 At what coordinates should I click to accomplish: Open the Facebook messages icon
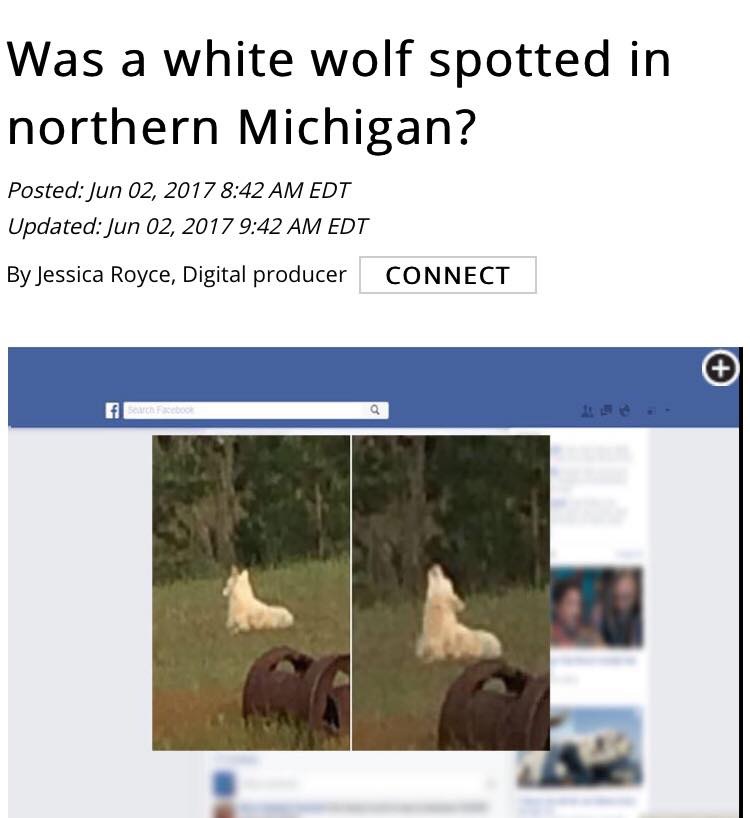606,411
